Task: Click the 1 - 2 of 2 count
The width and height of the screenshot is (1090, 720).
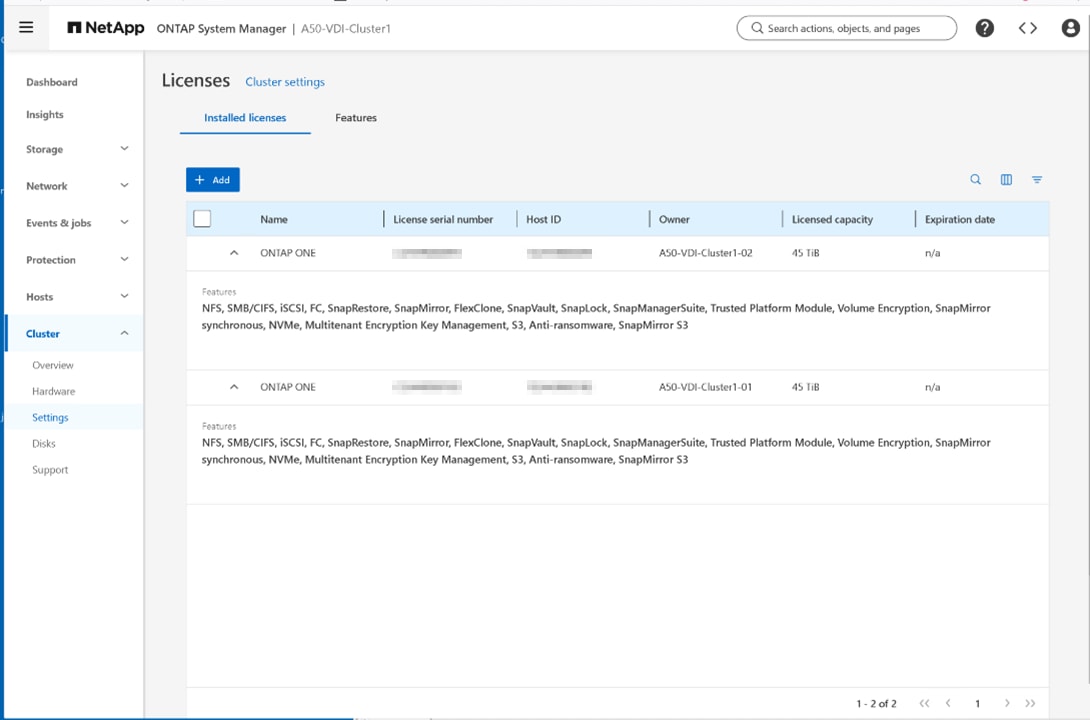Action: coord(876,703)
